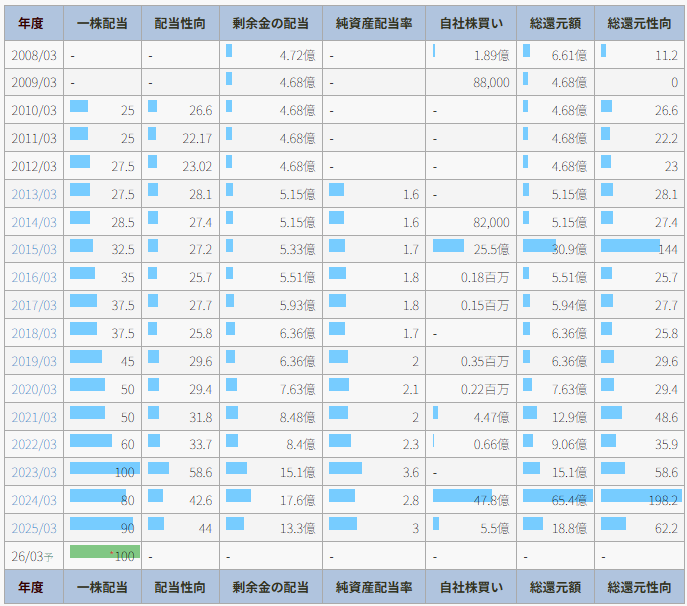Click the 2025/03 year link
The height and width of the screenshot is (606, 687).
click(33, 527)
